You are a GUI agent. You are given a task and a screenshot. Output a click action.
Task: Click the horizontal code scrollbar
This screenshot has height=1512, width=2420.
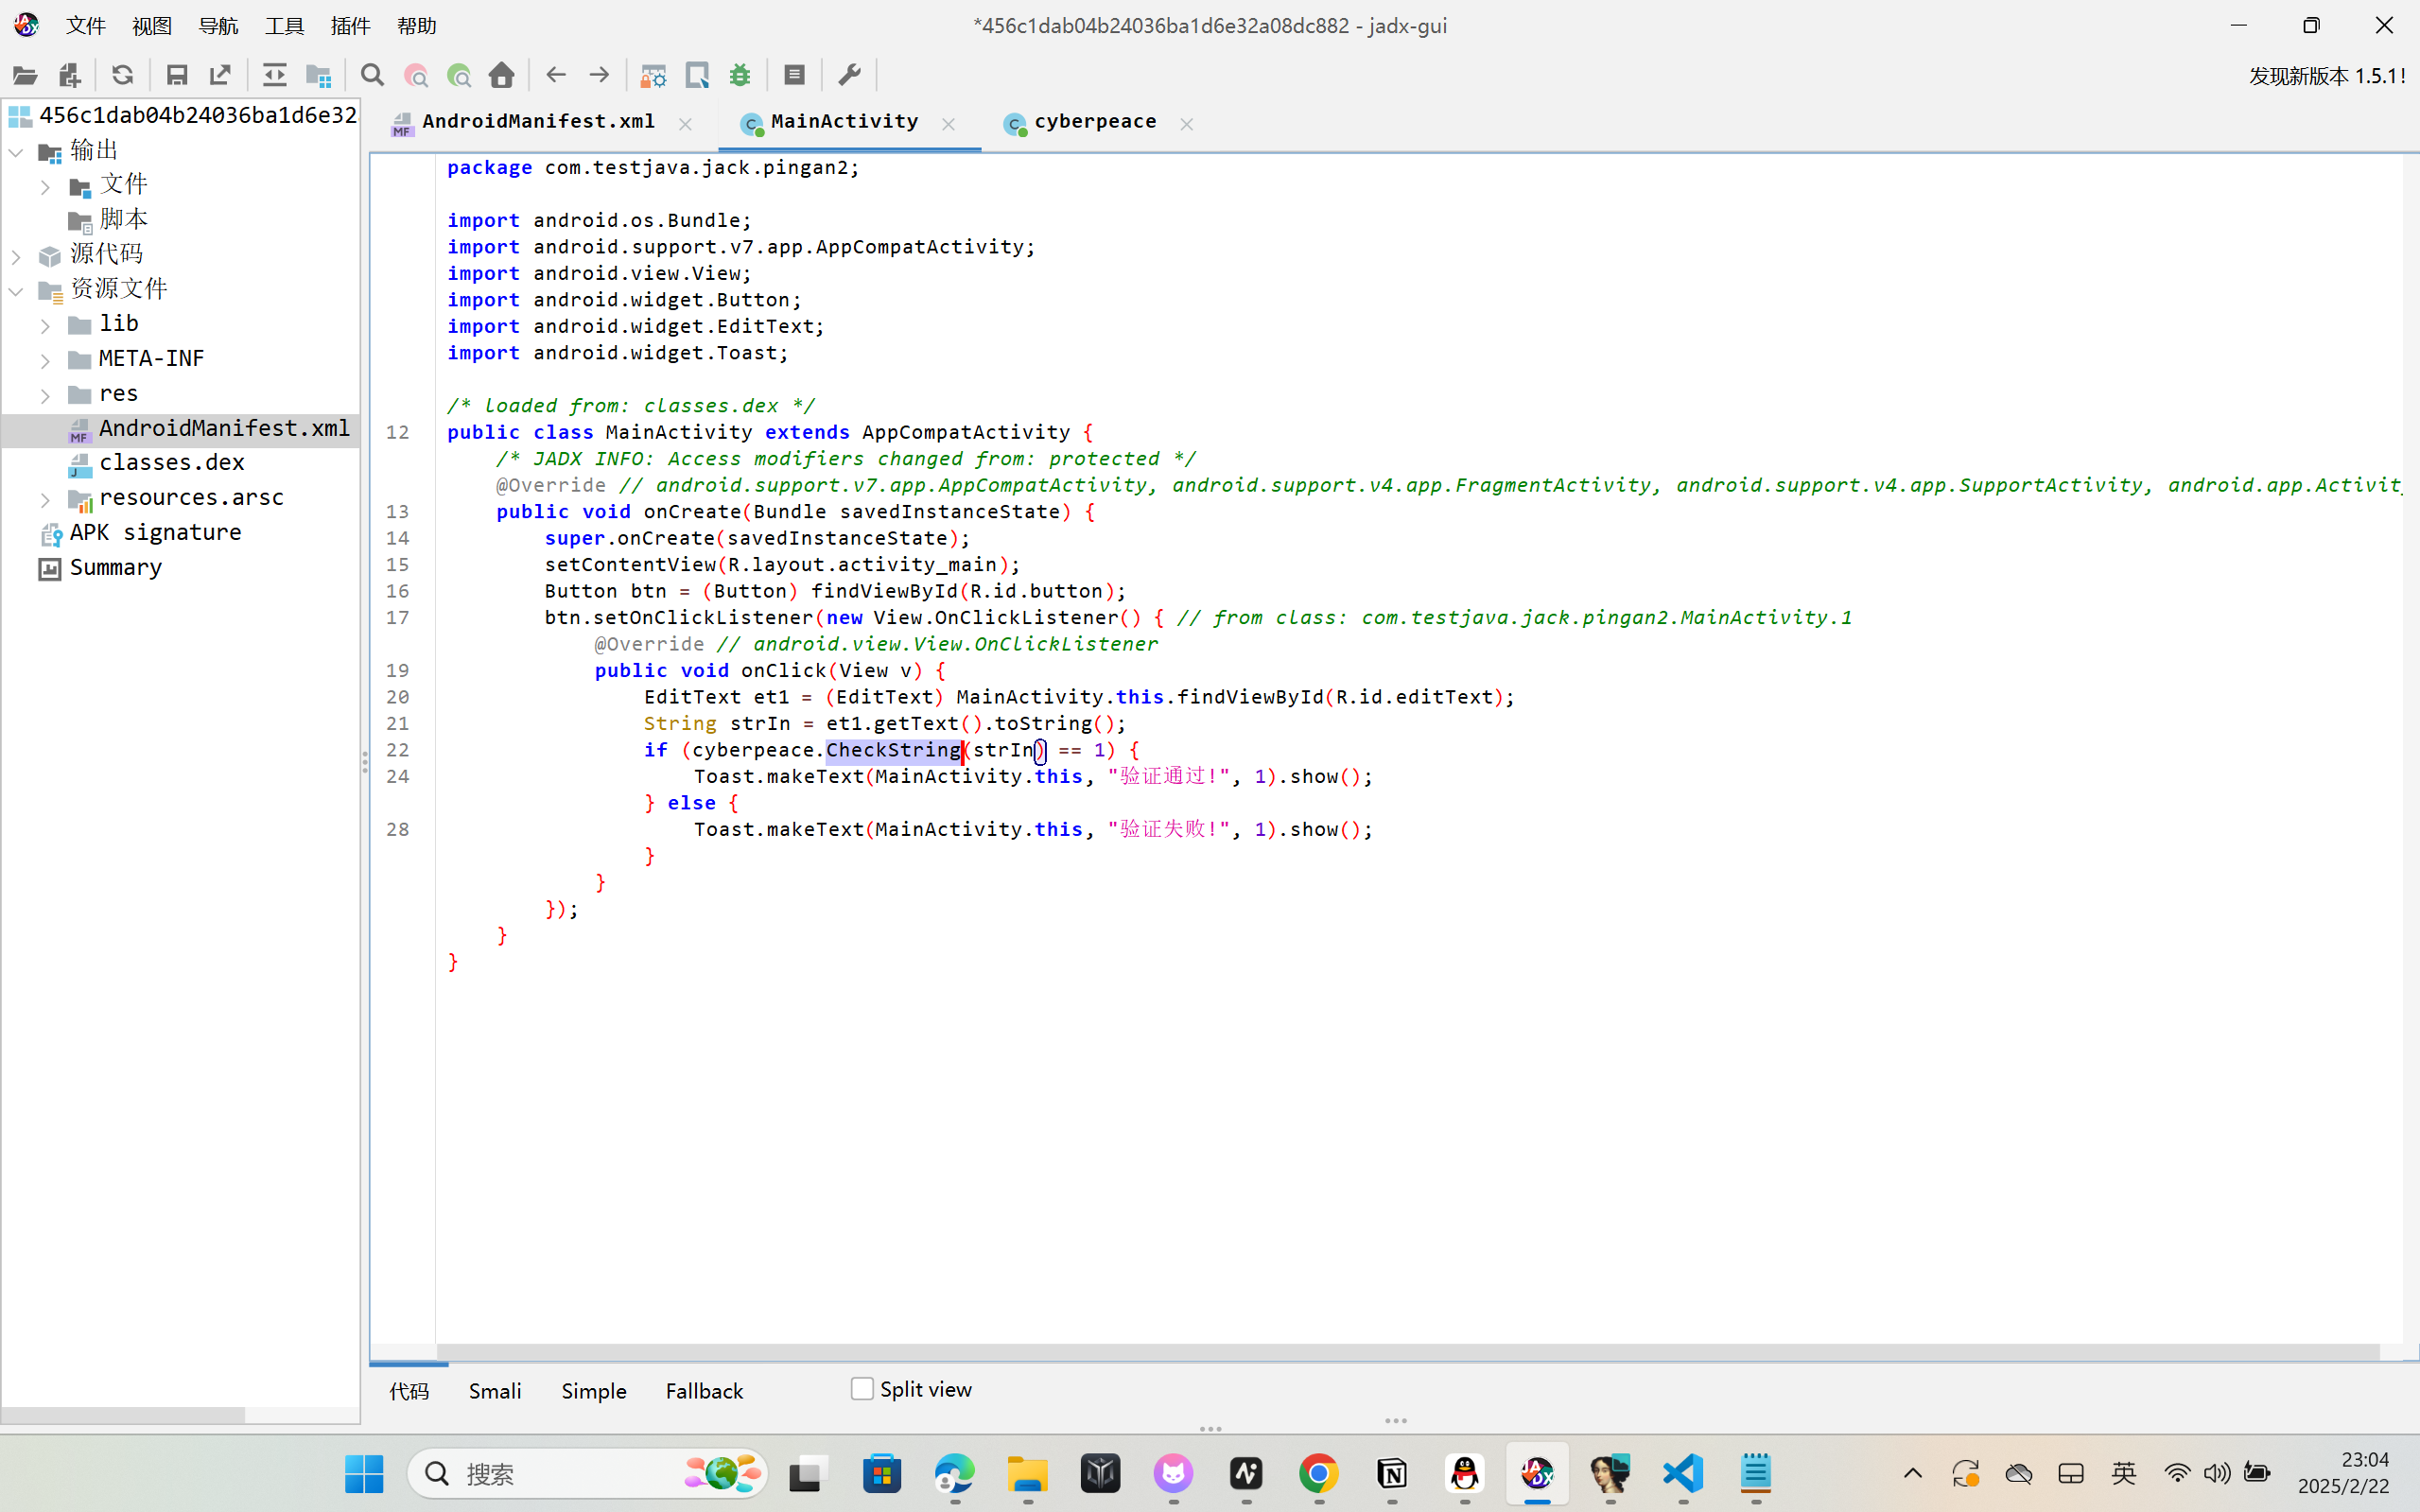1400,1351
